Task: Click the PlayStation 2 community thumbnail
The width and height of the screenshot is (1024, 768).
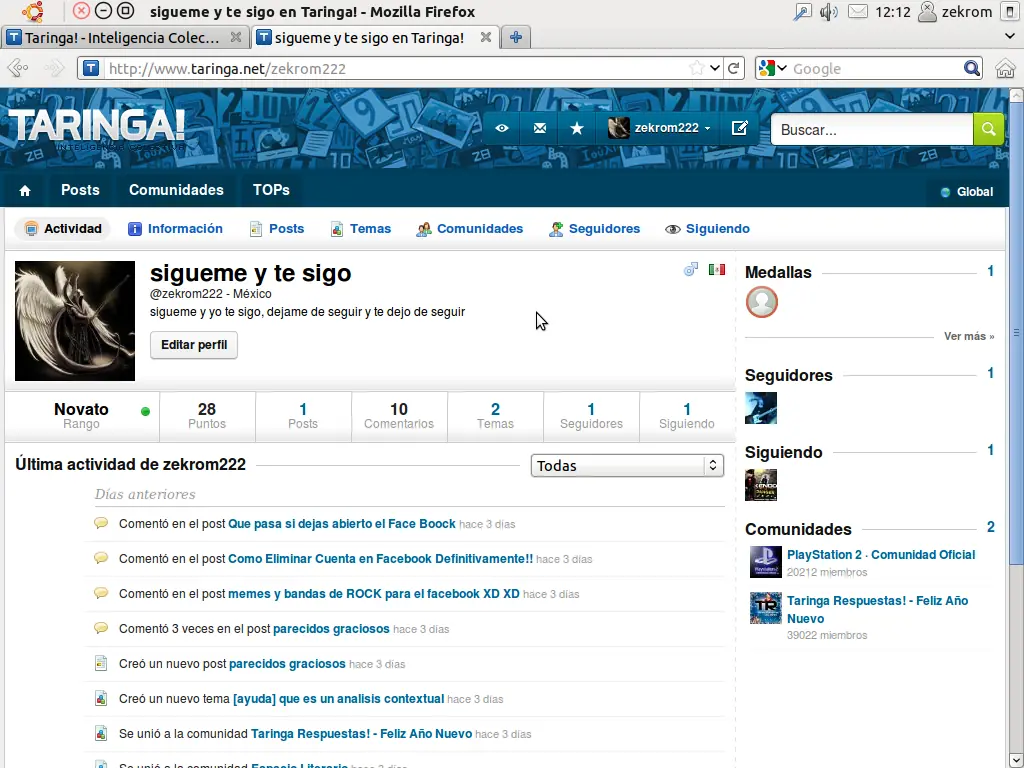Action: (x=765, y=562)
